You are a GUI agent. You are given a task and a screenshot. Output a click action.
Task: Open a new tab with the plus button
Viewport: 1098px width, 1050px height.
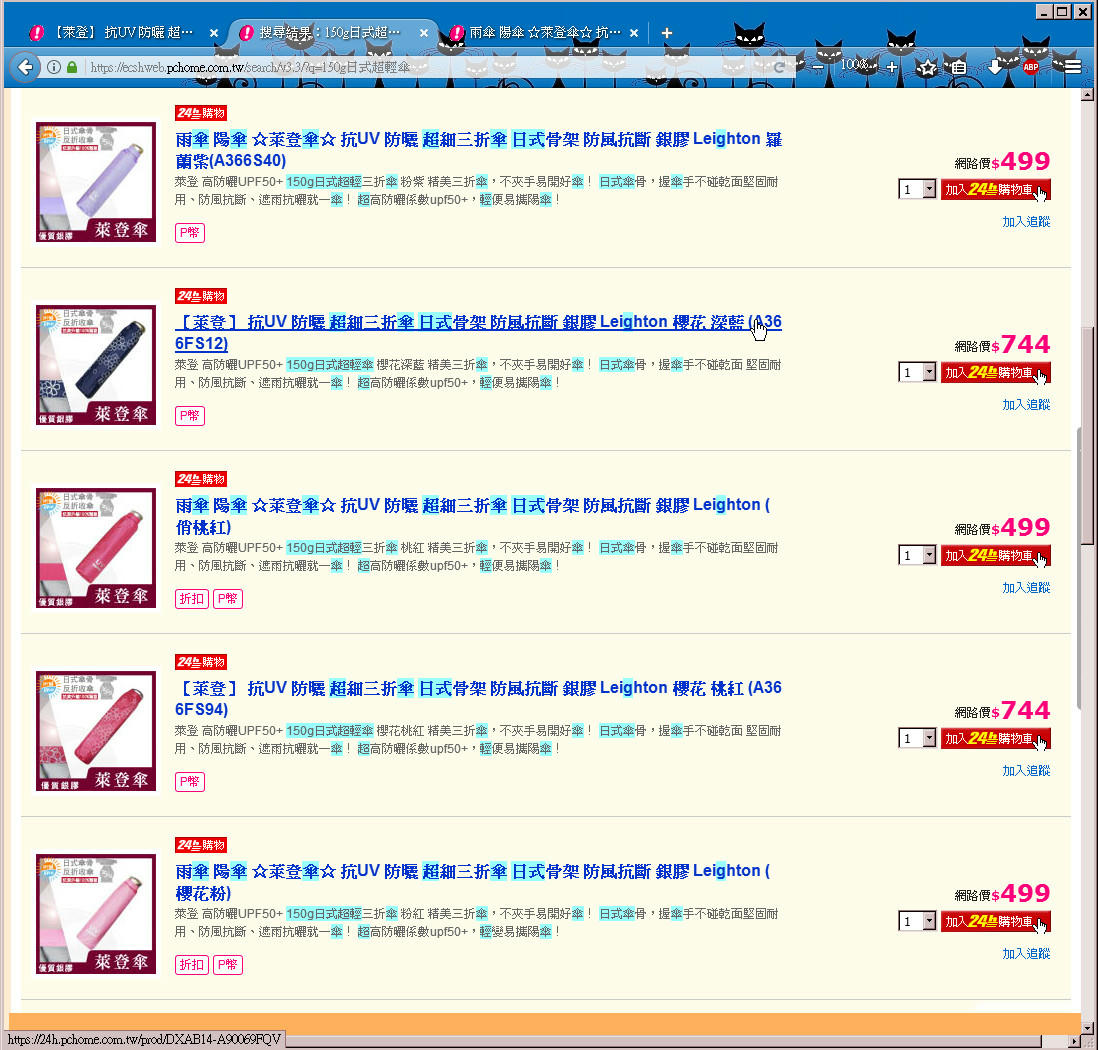pyautogui.click(x=667, y=33)
